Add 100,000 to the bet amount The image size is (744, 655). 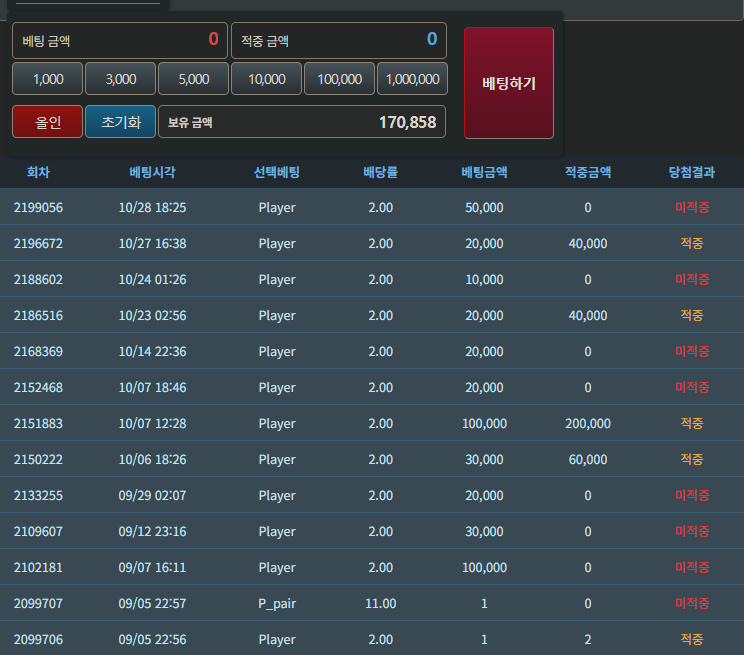(339, 79)
